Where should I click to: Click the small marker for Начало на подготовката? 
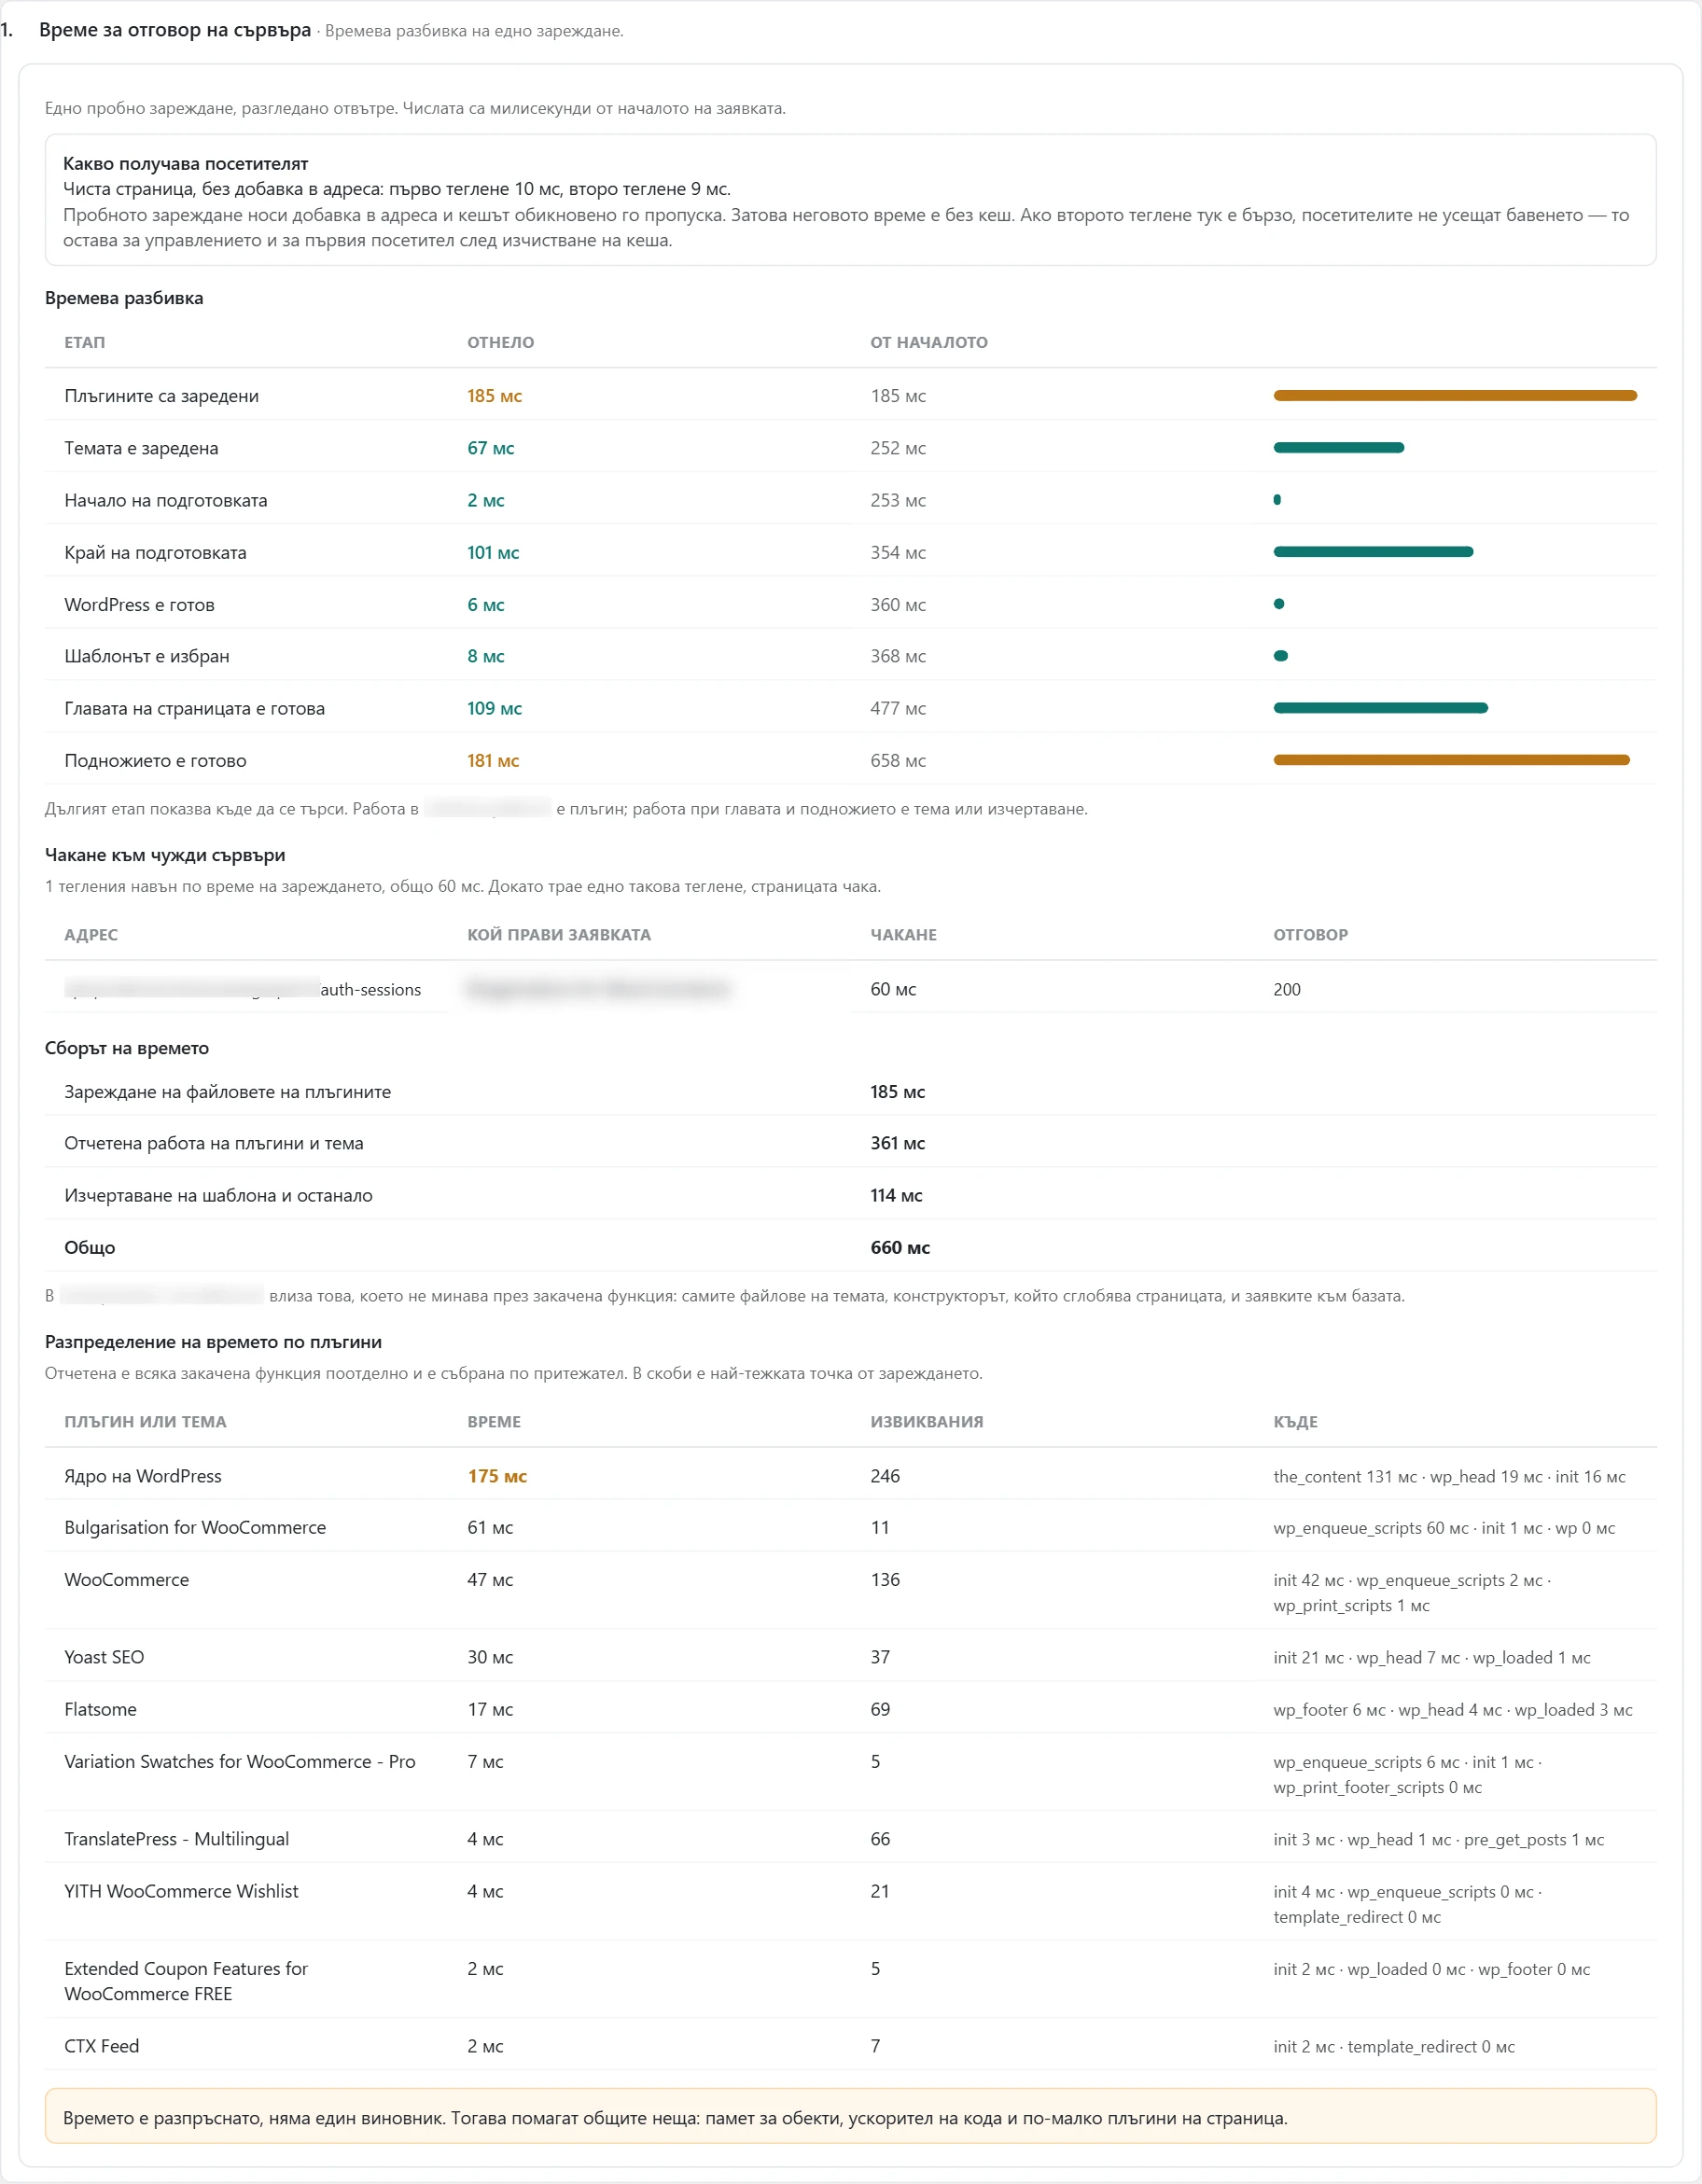point(1277,500)
